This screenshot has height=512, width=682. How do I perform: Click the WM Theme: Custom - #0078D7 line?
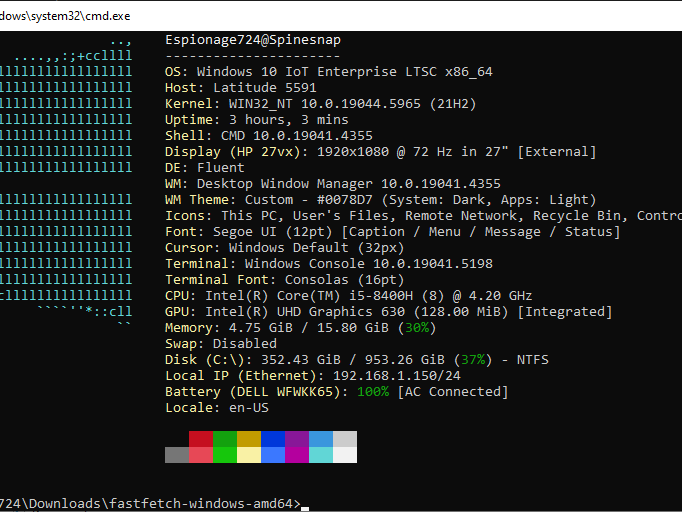pos(381,200)
